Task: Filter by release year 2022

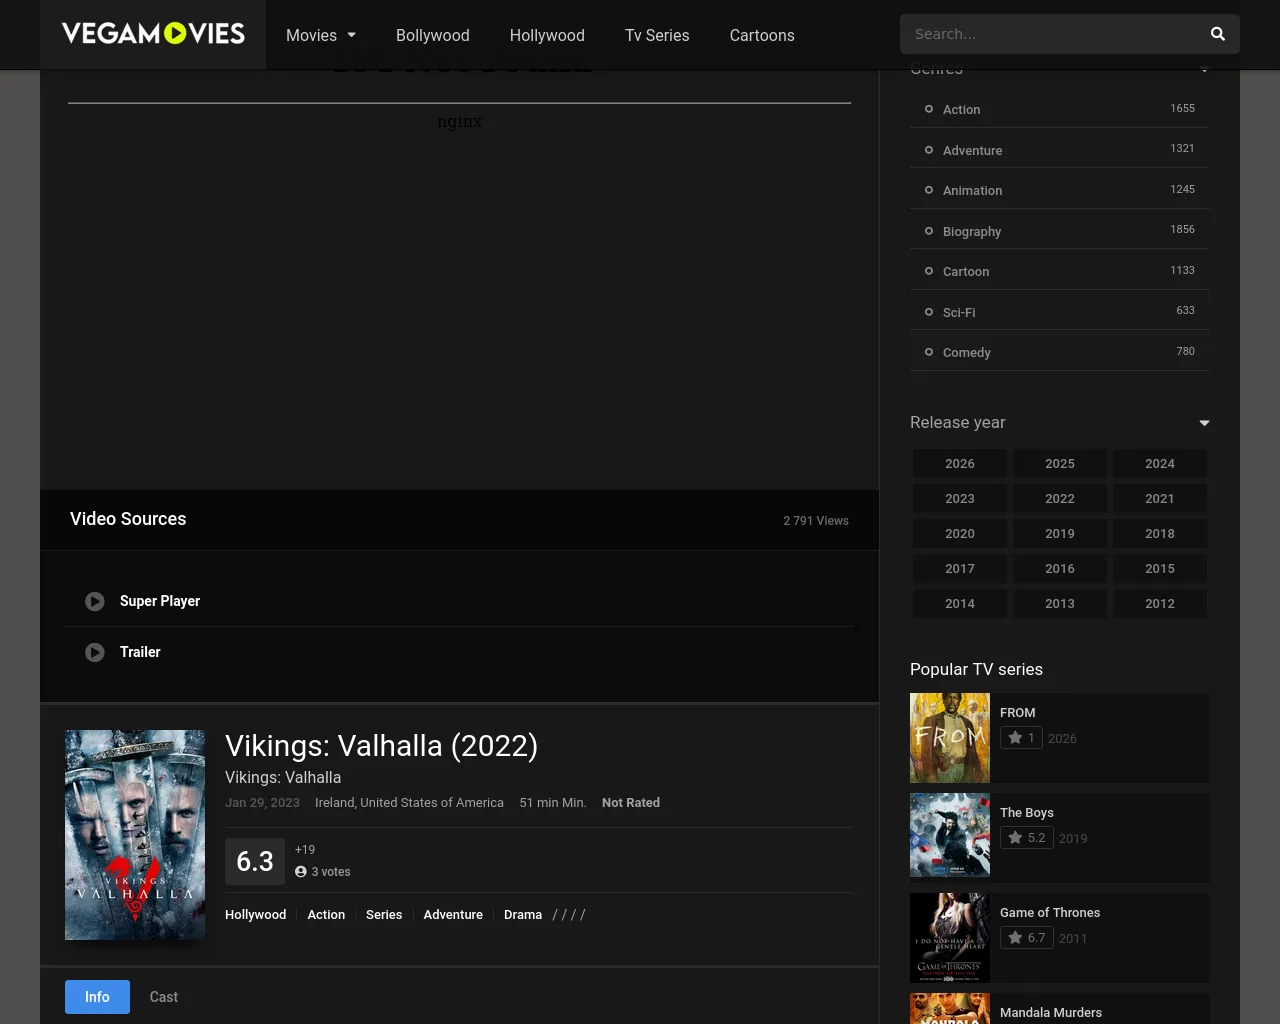Action: point(1060,499)
